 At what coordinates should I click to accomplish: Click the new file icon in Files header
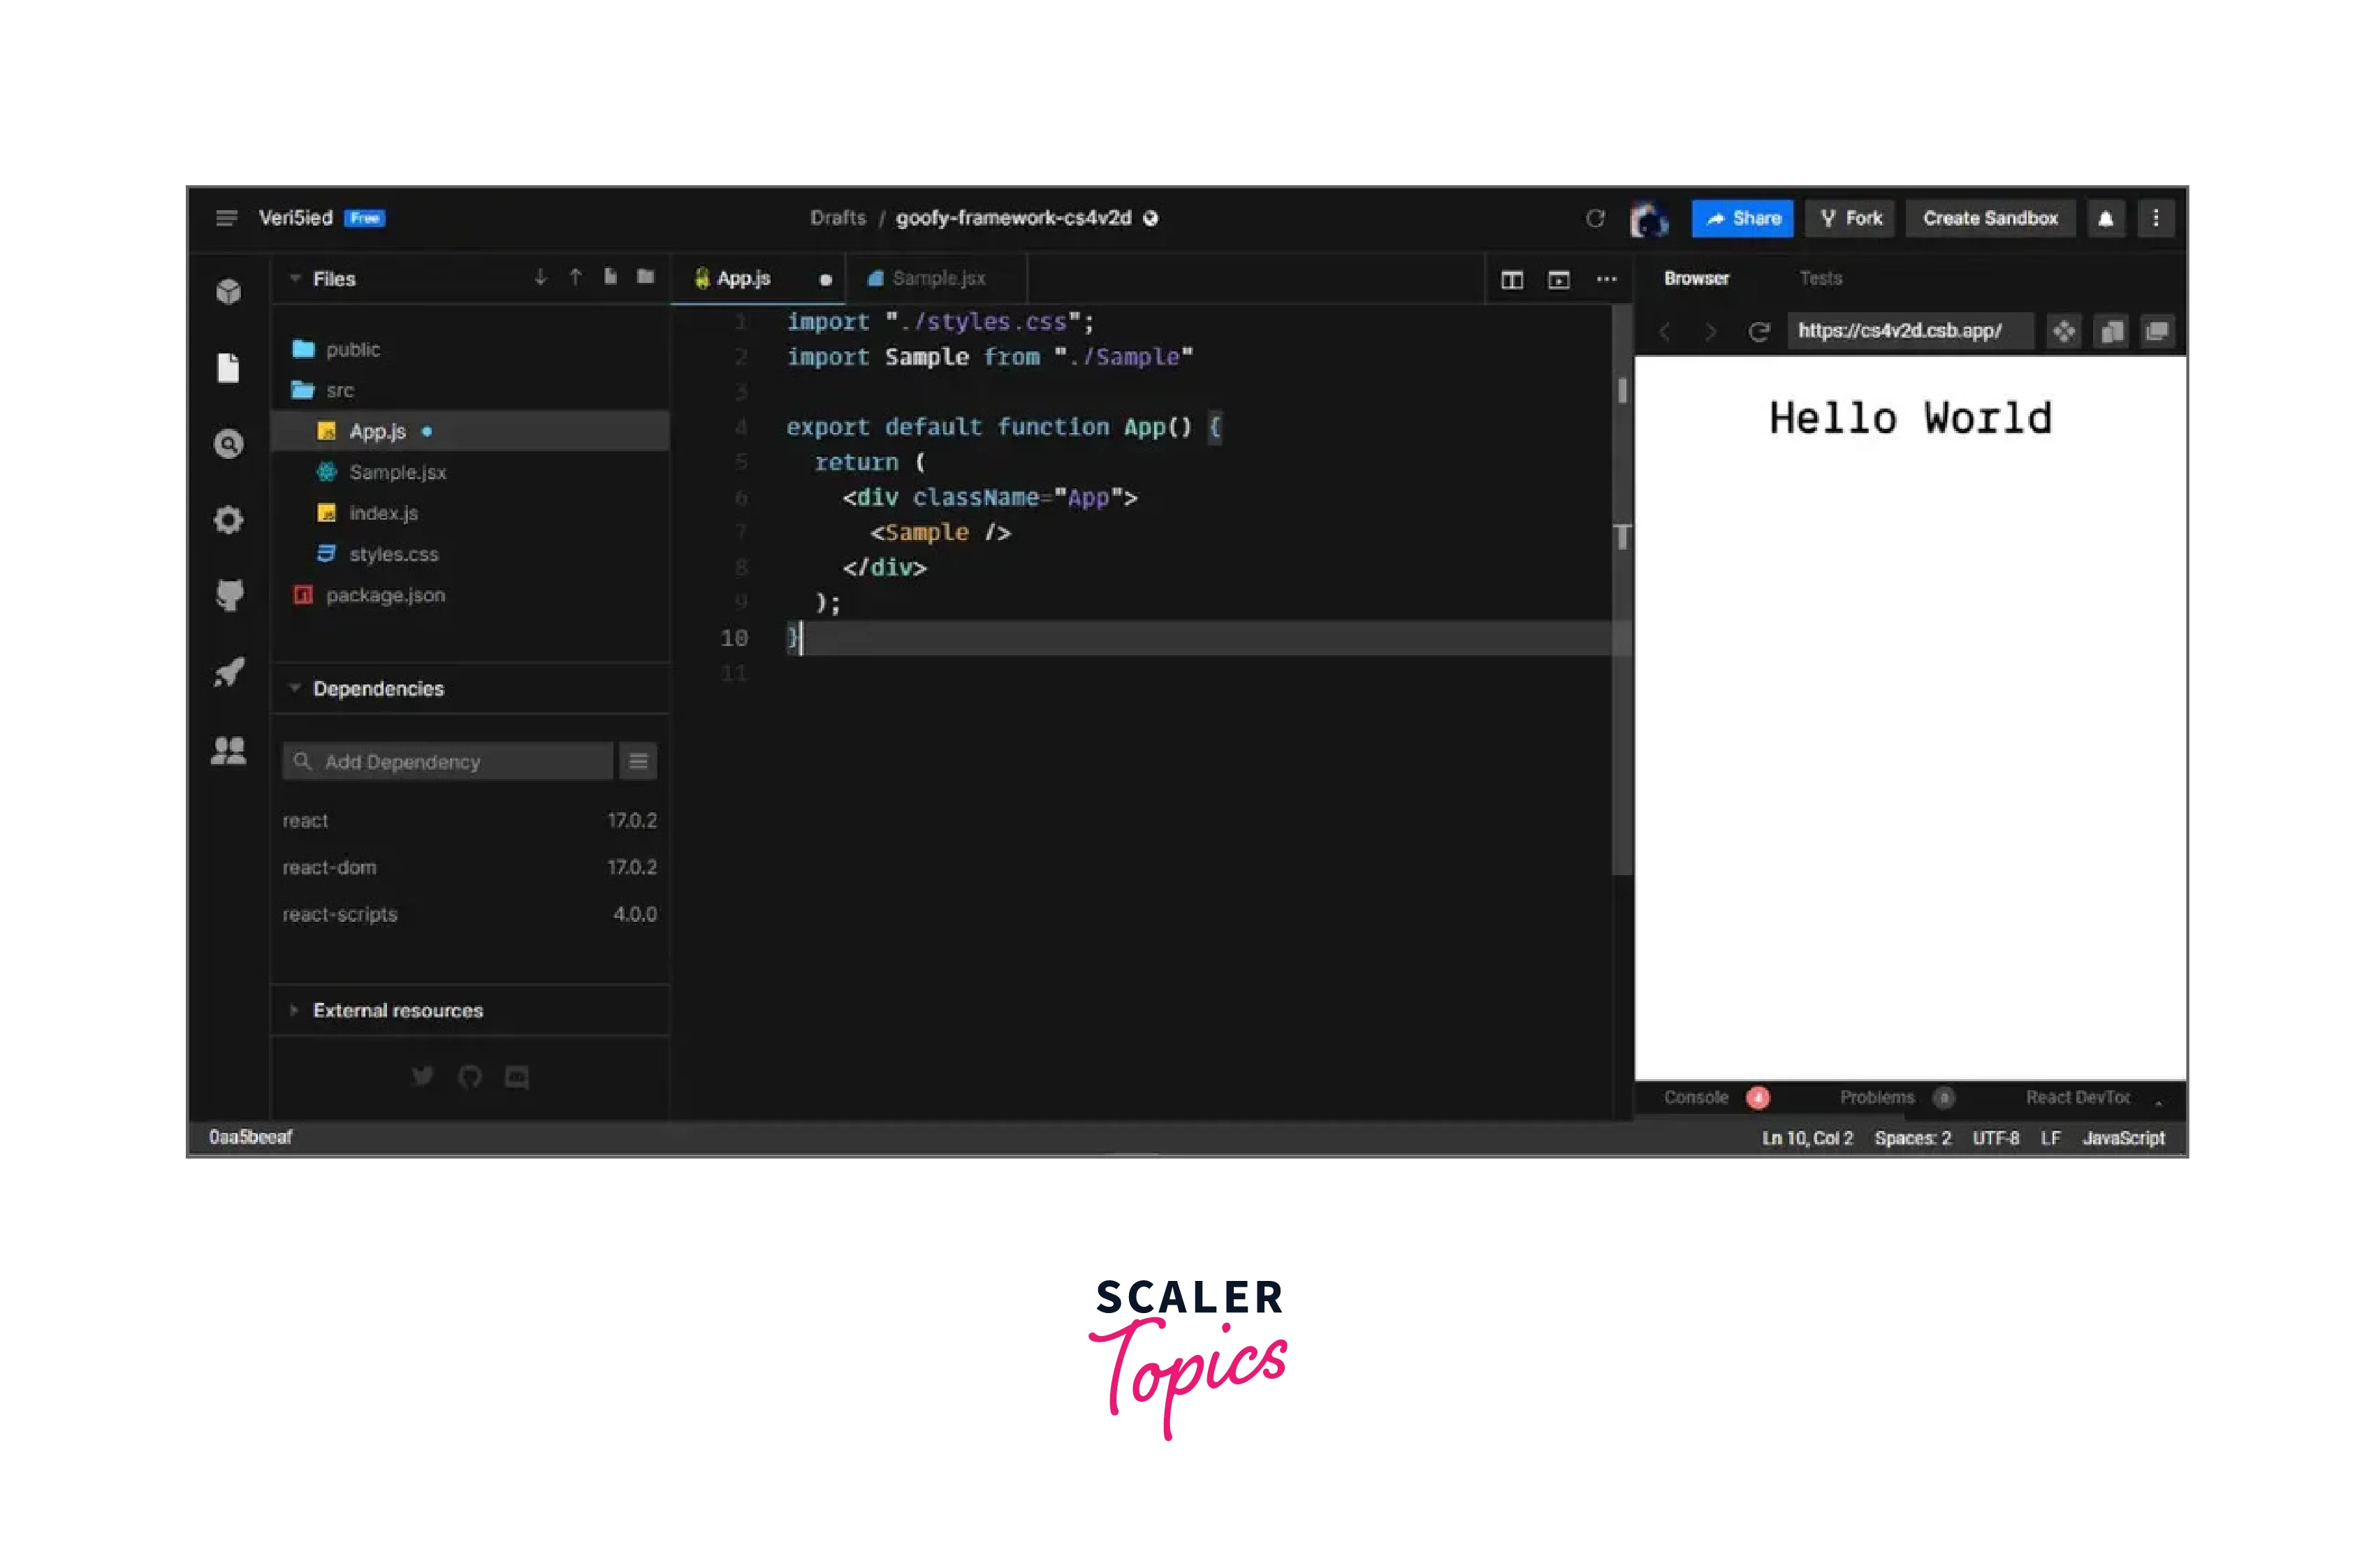(610, 277)
